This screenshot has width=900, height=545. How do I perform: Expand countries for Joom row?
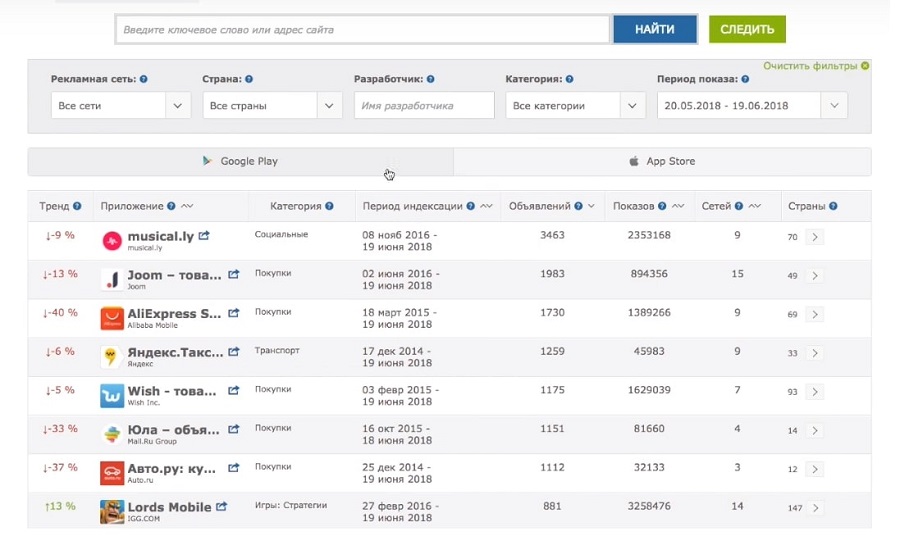click(814, 276)
